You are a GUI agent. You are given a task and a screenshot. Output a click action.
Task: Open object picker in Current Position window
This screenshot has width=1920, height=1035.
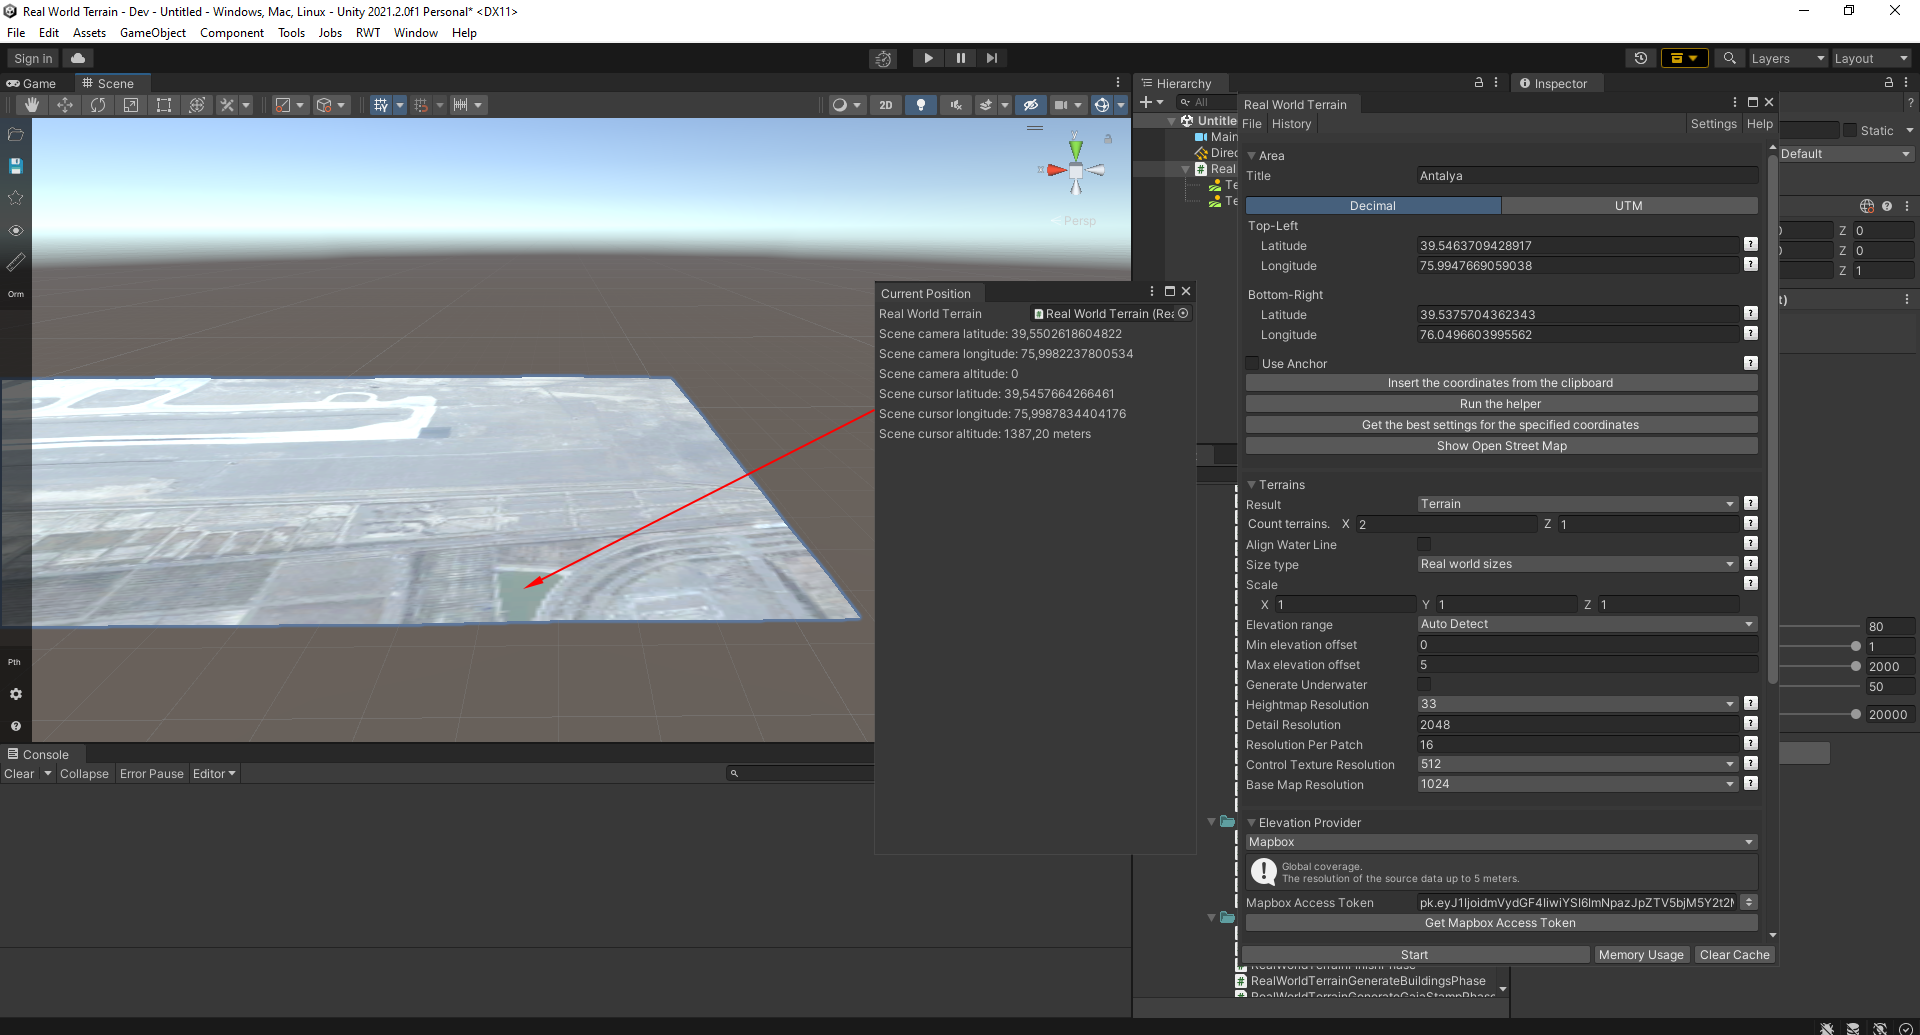pyautogui.click(x=1183, y=313)
